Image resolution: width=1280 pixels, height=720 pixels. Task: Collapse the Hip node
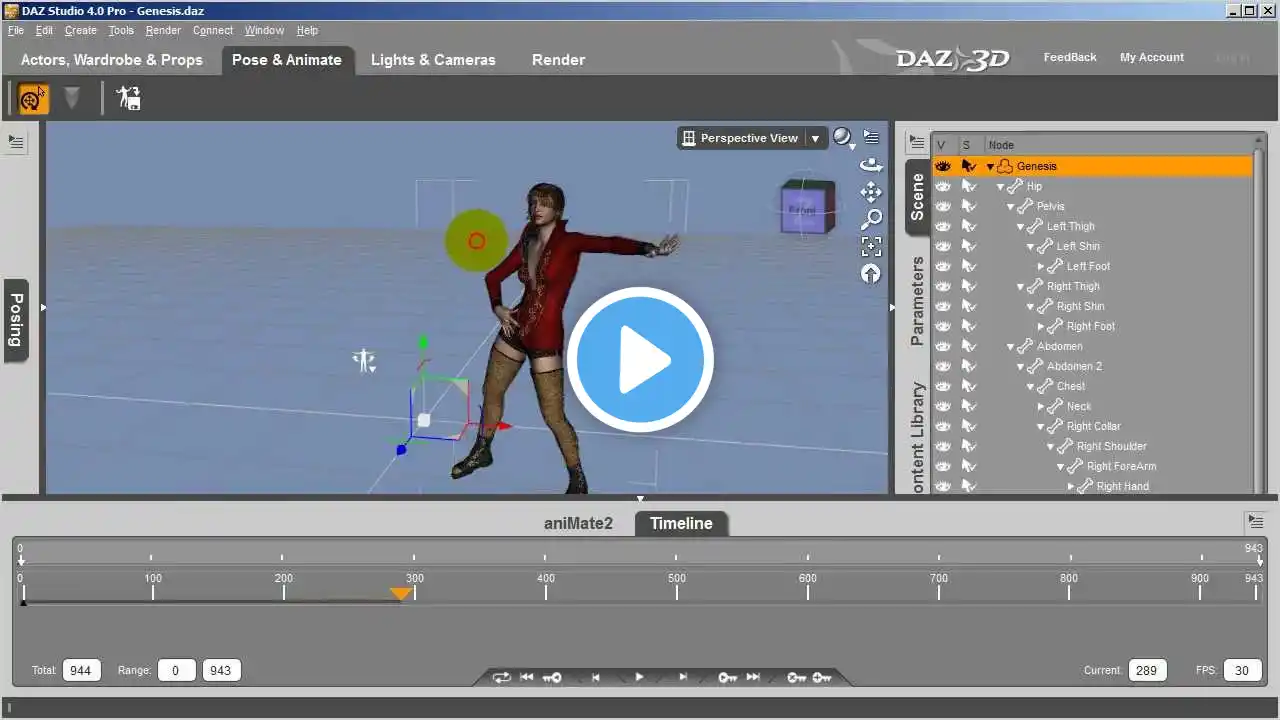1000,187
